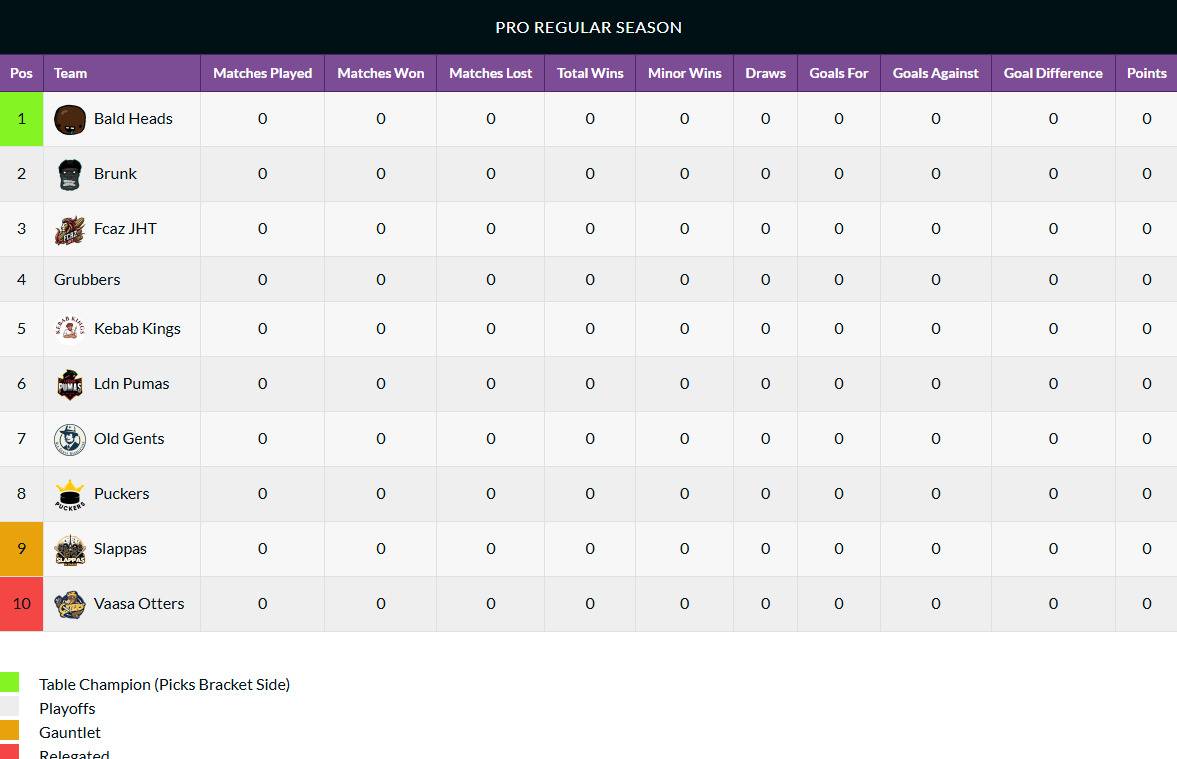Select Ldn Pumas Matches Won value
Image resolution: width=1177 pixels, height=759 pixels.
tap(381, 384)
